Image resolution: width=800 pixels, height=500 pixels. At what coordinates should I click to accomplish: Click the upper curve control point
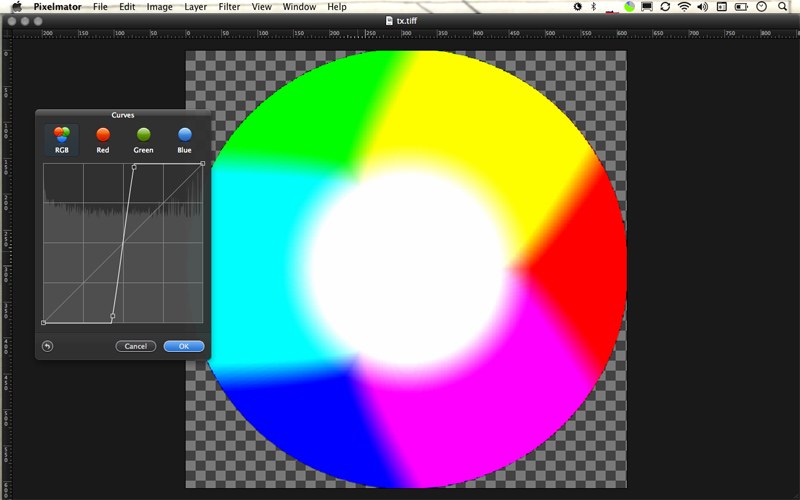(134, 166)
